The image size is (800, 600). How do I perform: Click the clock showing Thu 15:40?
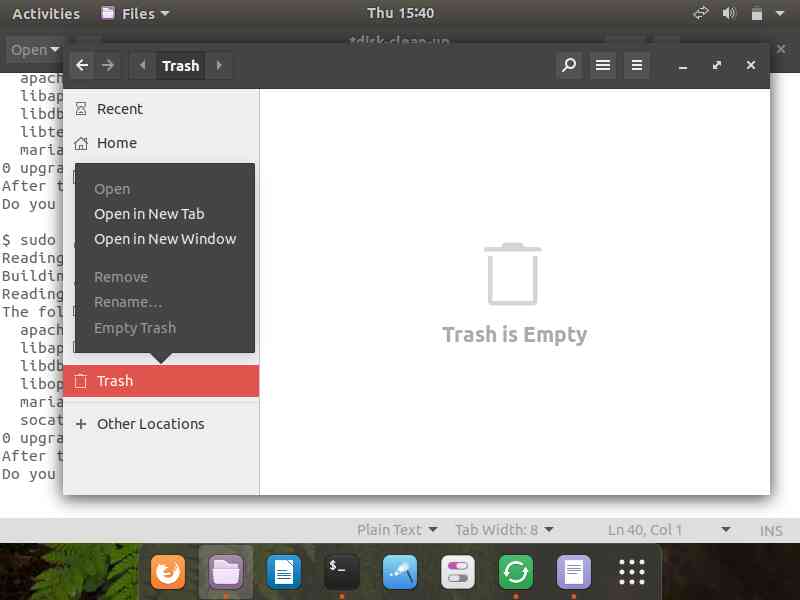click(x=400, y=13)
